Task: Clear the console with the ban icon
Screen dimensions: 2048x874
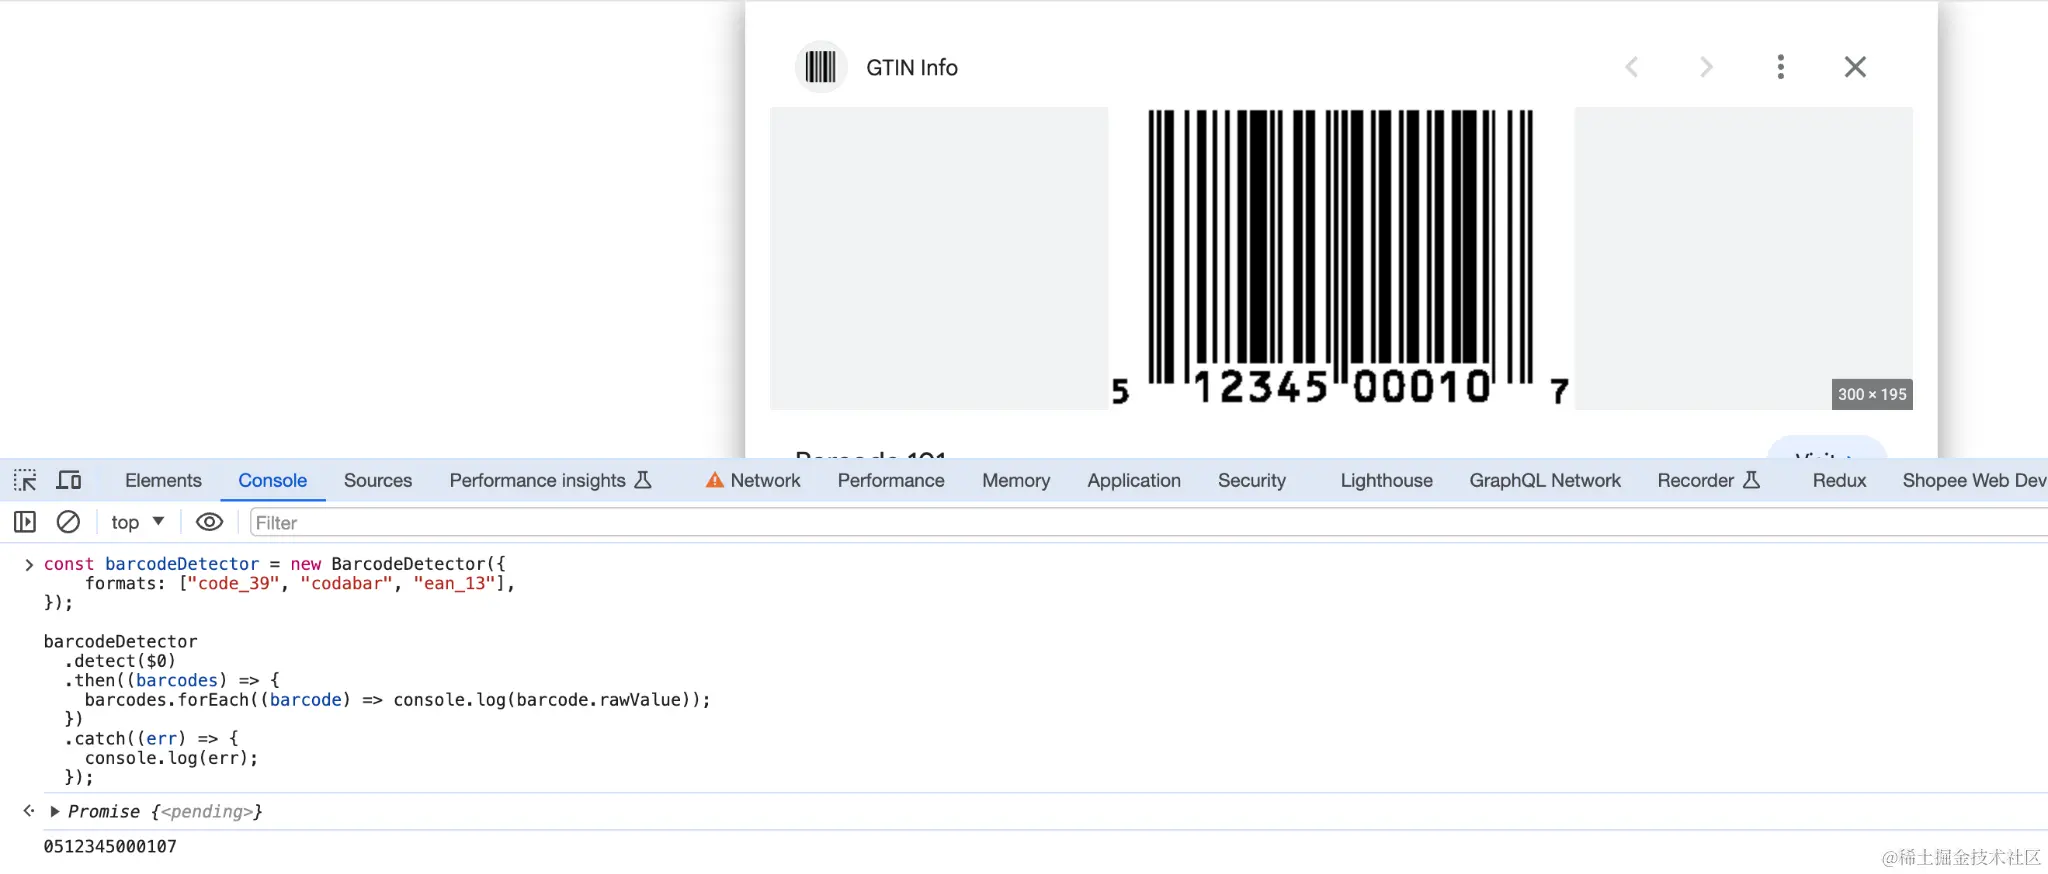Action: (x=68, y=522)
